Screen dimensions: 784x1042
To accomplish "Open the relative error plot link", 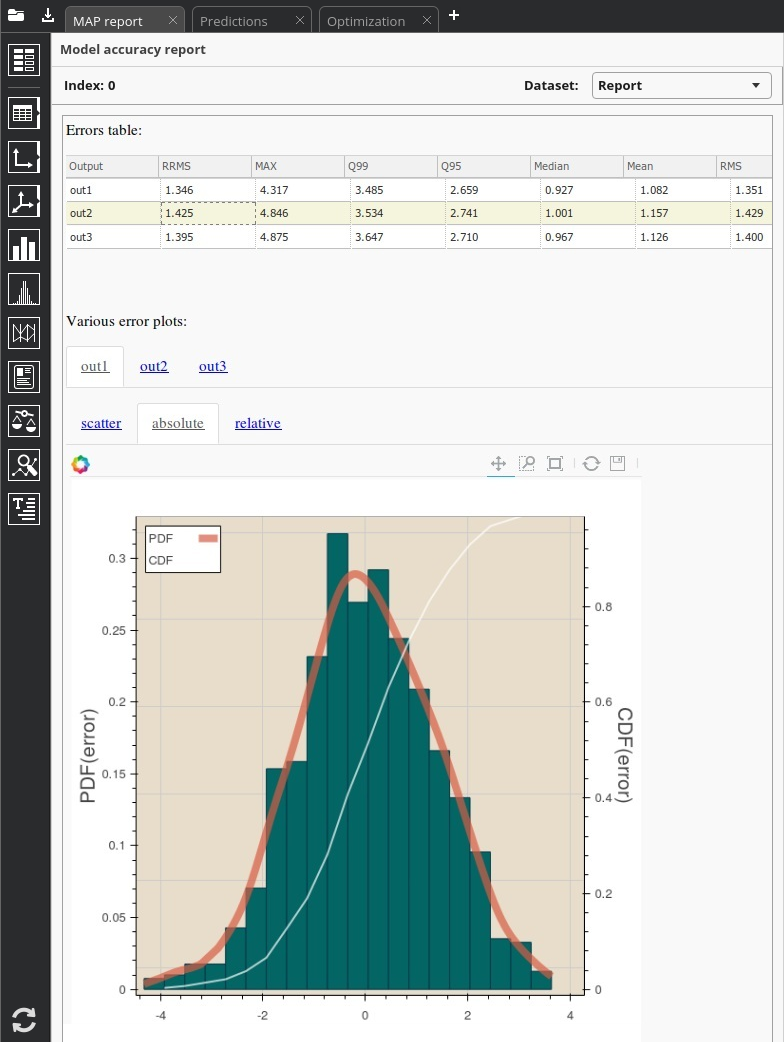I will pos(258,423).
